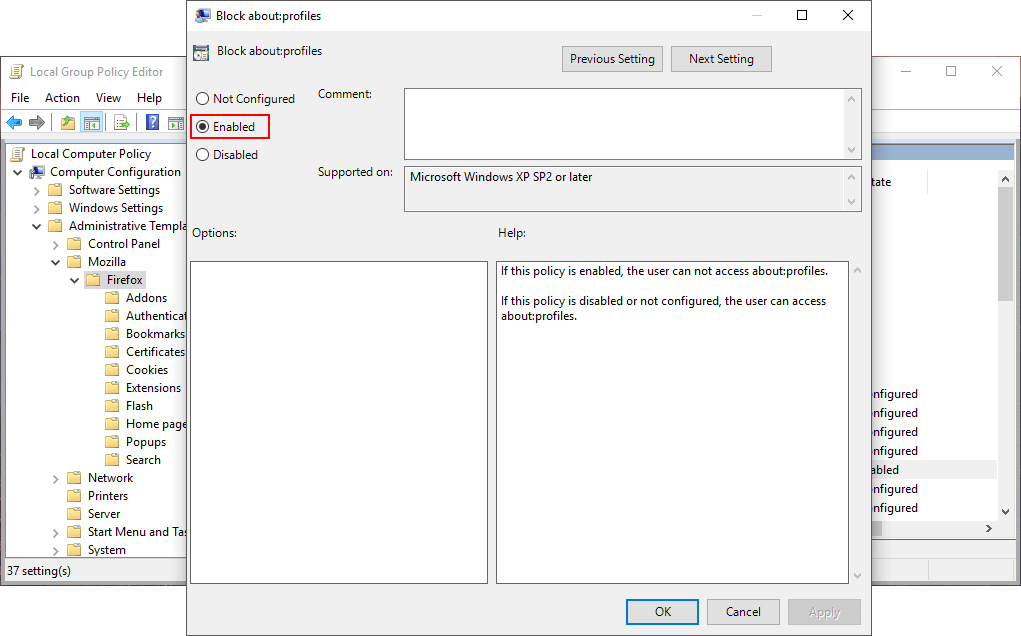Click the Local Group Policy Editor title icon

coord(16,72)
